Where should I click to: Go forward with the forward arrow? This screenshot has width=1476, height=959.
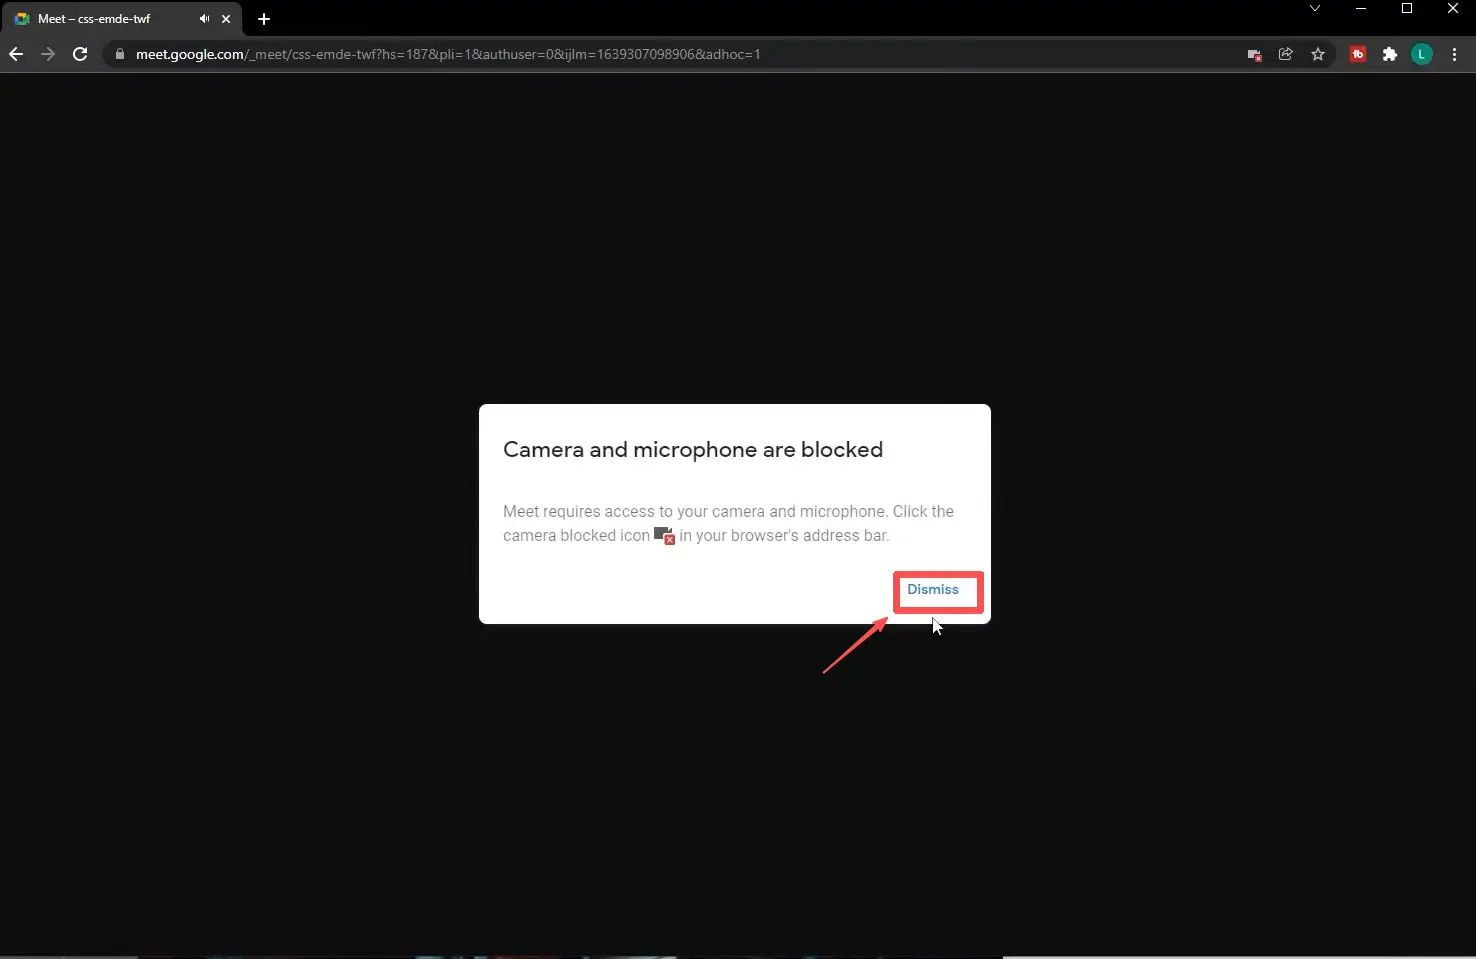[48, 55]
